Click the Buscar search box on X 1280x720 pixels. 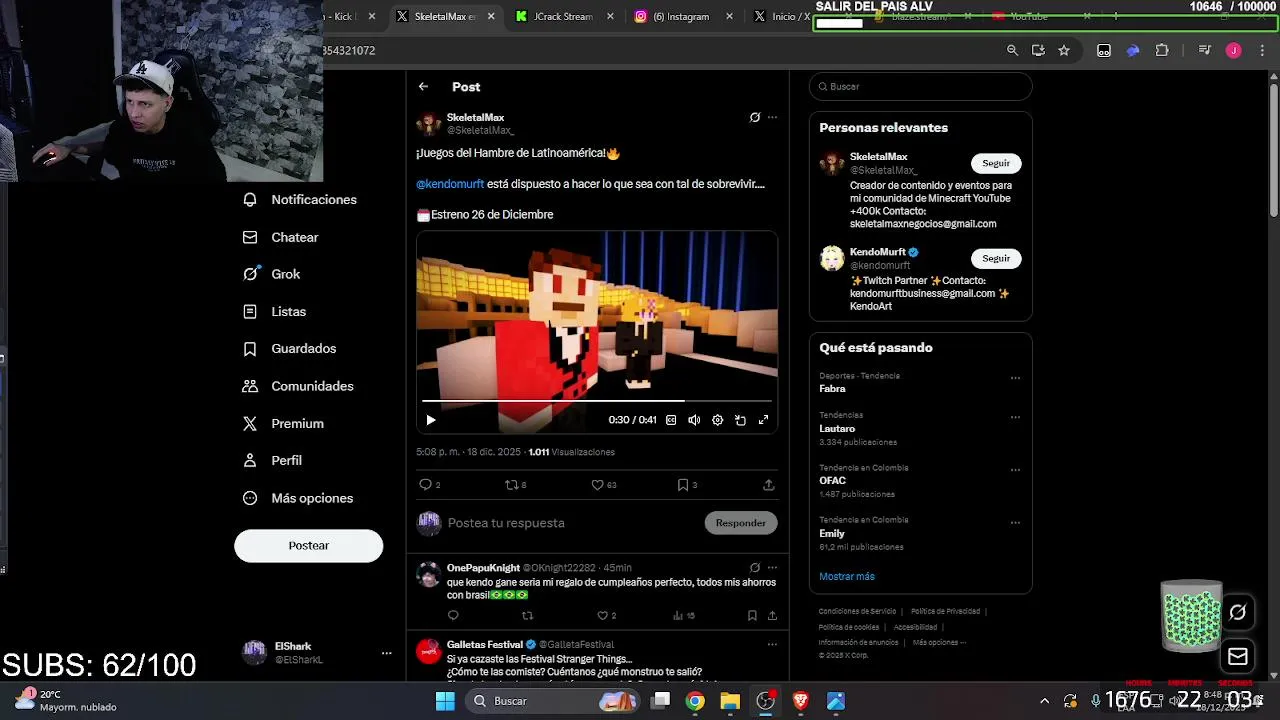coord(920,86)
